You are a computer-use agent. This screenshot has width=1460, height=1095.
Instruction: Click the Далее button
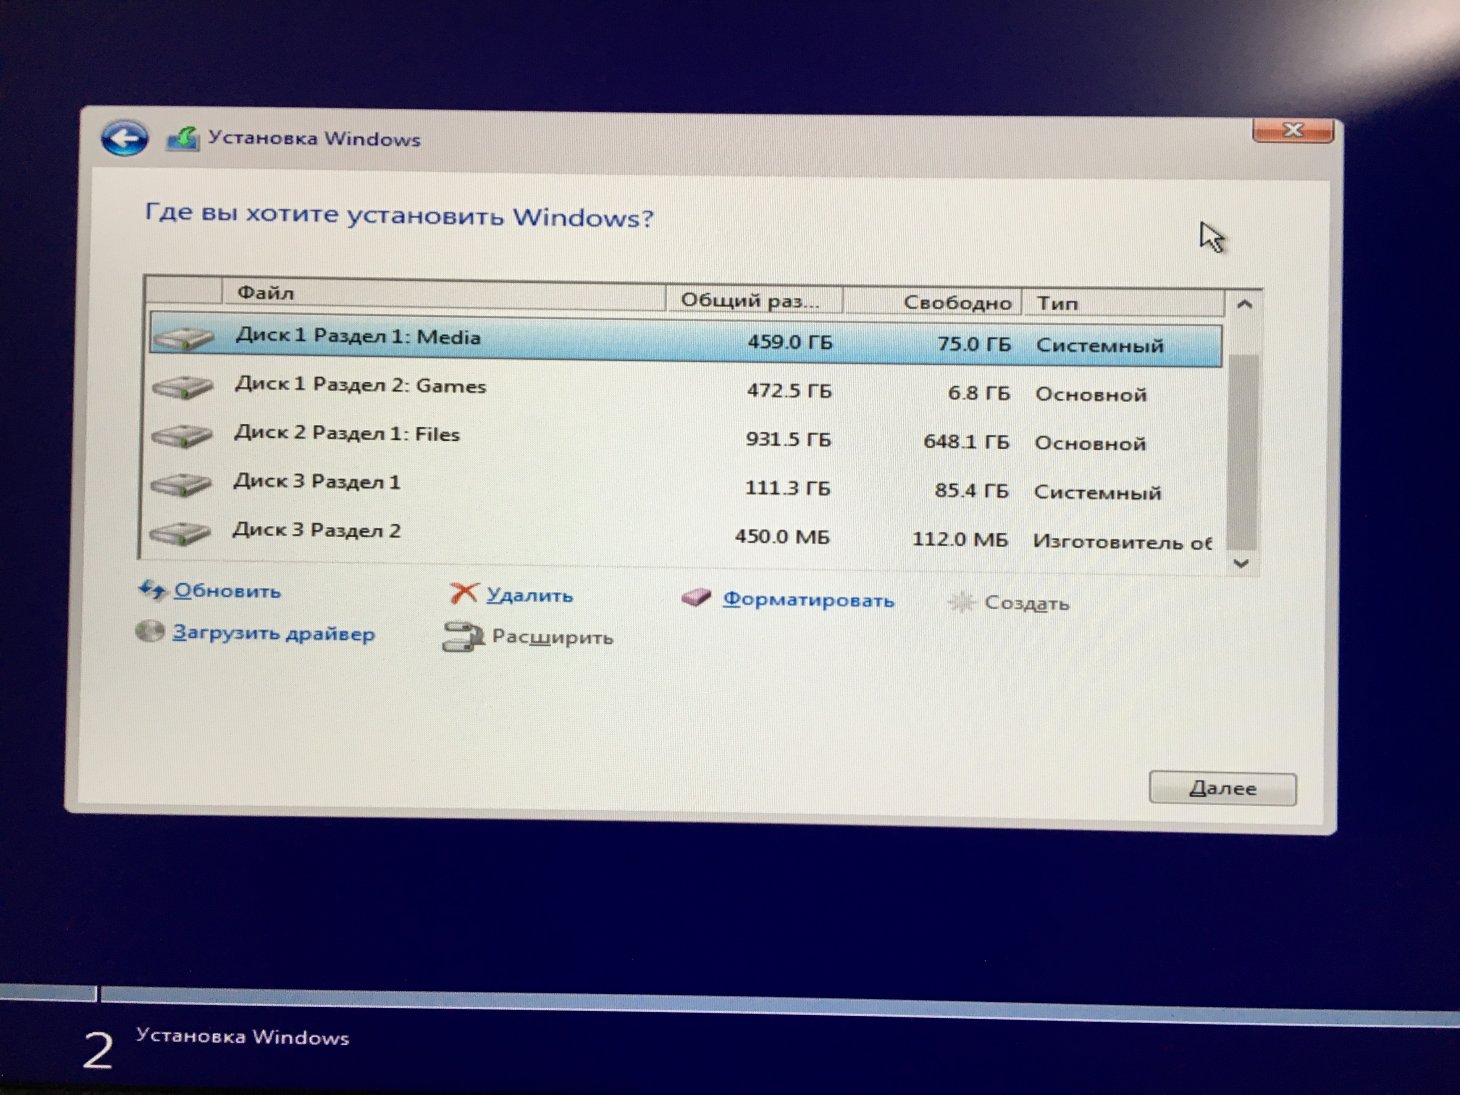pos(1222,788)
